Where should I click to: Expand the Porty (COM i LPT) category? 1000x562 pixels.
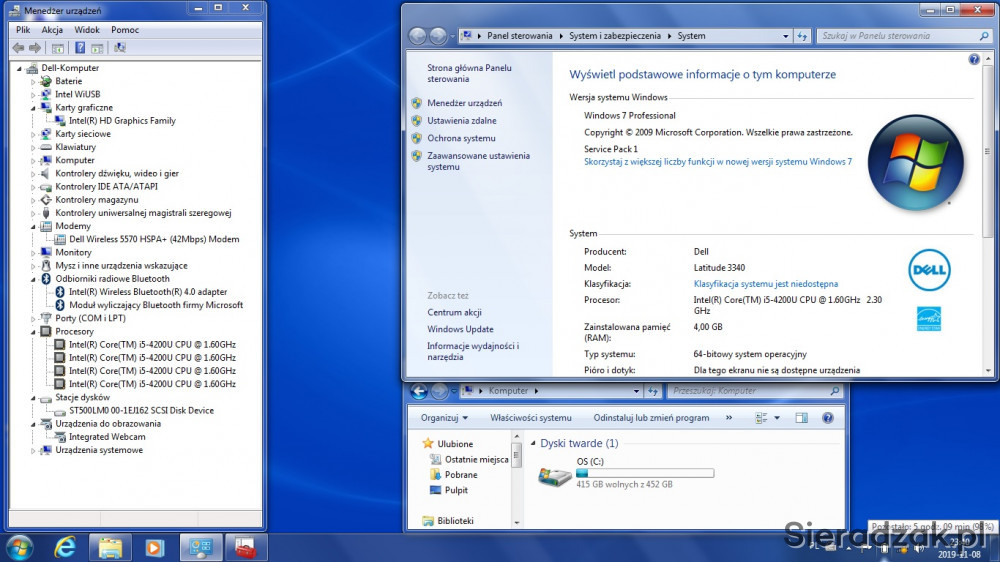tap(33, 318)
